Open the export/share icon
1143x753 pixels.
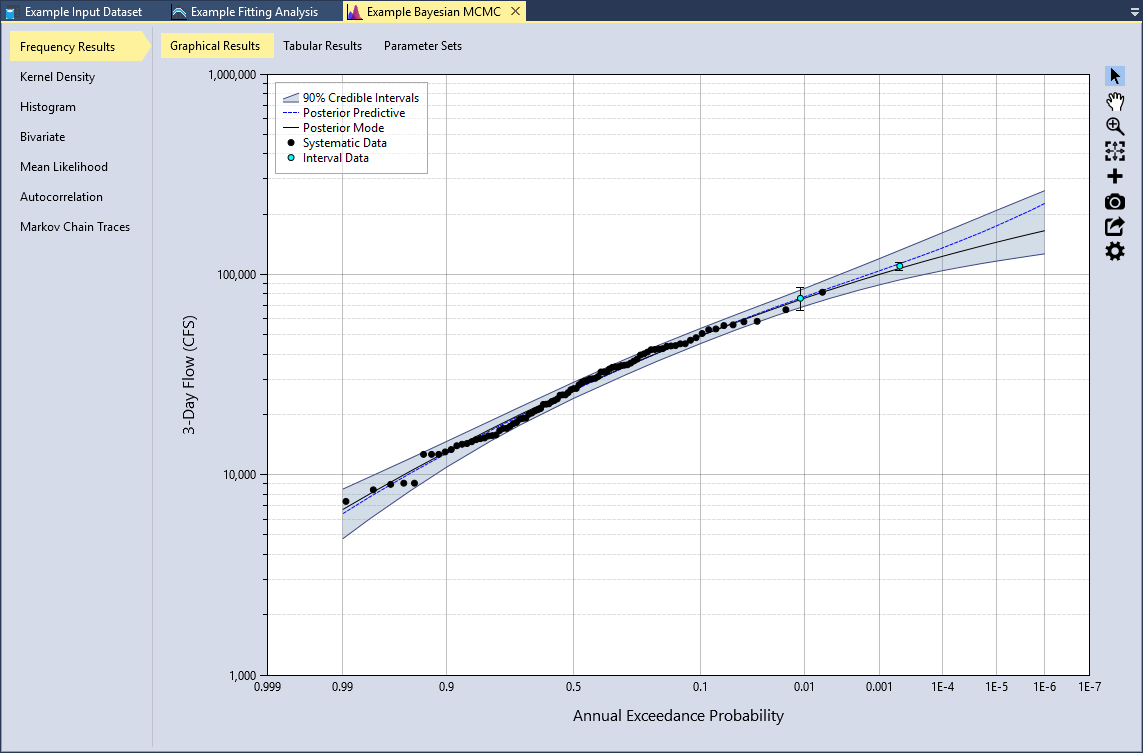point(1114,226)
